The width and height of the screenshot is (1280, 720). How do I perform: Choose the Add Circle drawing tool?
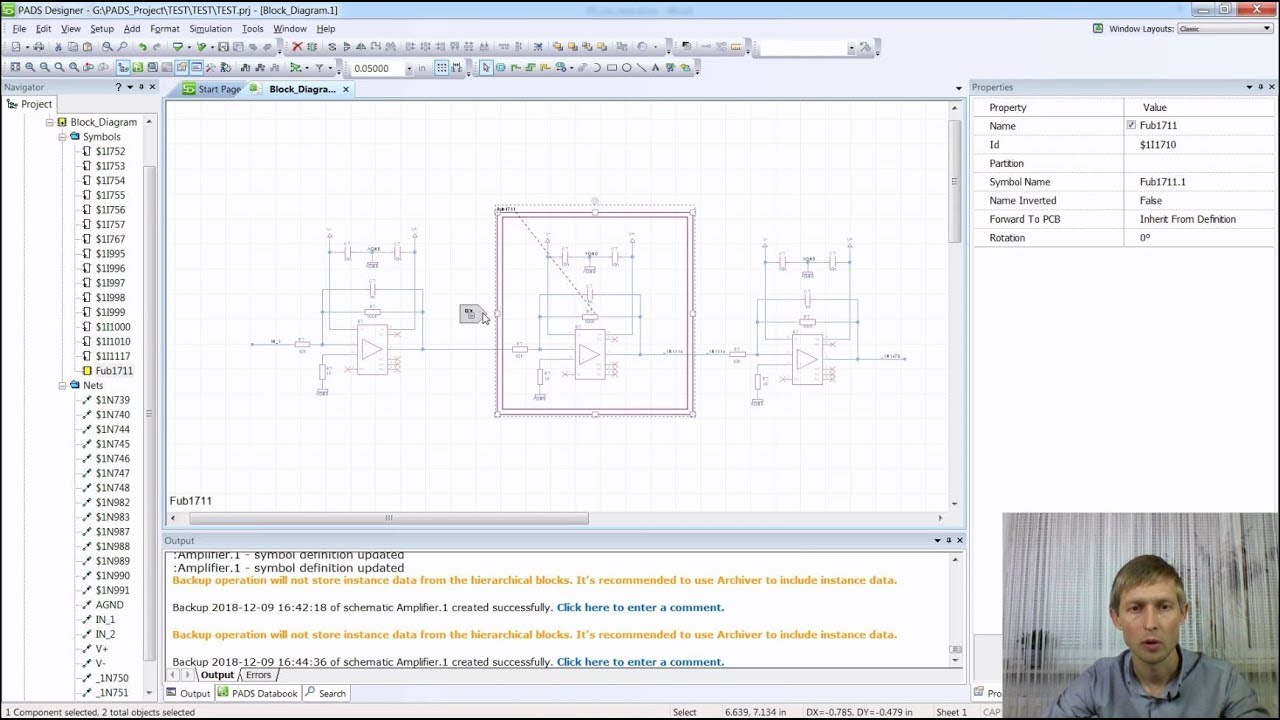tap(627, 68)
